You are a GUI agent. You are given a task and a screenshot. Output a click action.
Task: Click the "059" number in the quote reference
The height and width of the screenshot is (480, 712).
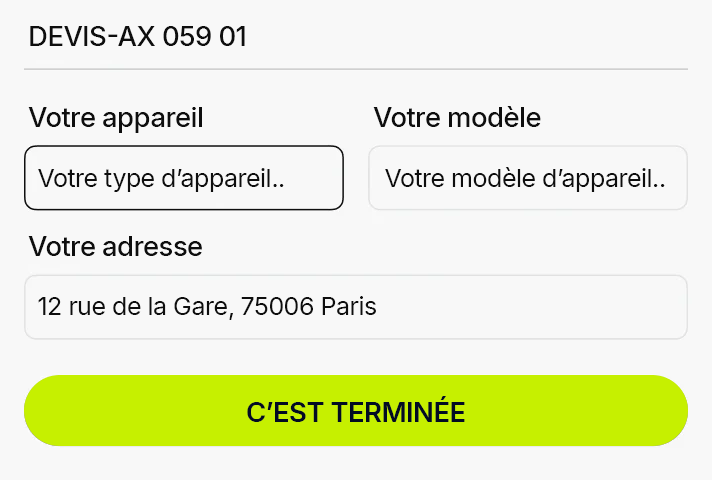click(187, 37)
